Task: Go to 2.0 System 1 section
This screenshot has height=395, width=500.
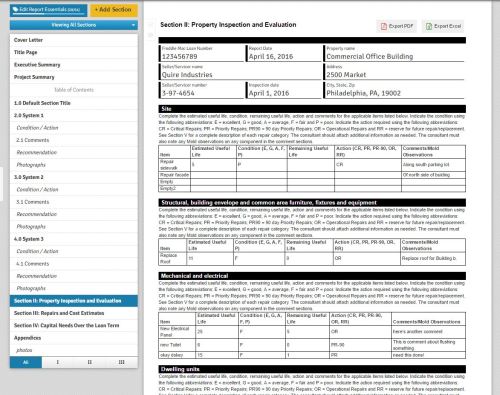Action: click(x=74, y=115)
